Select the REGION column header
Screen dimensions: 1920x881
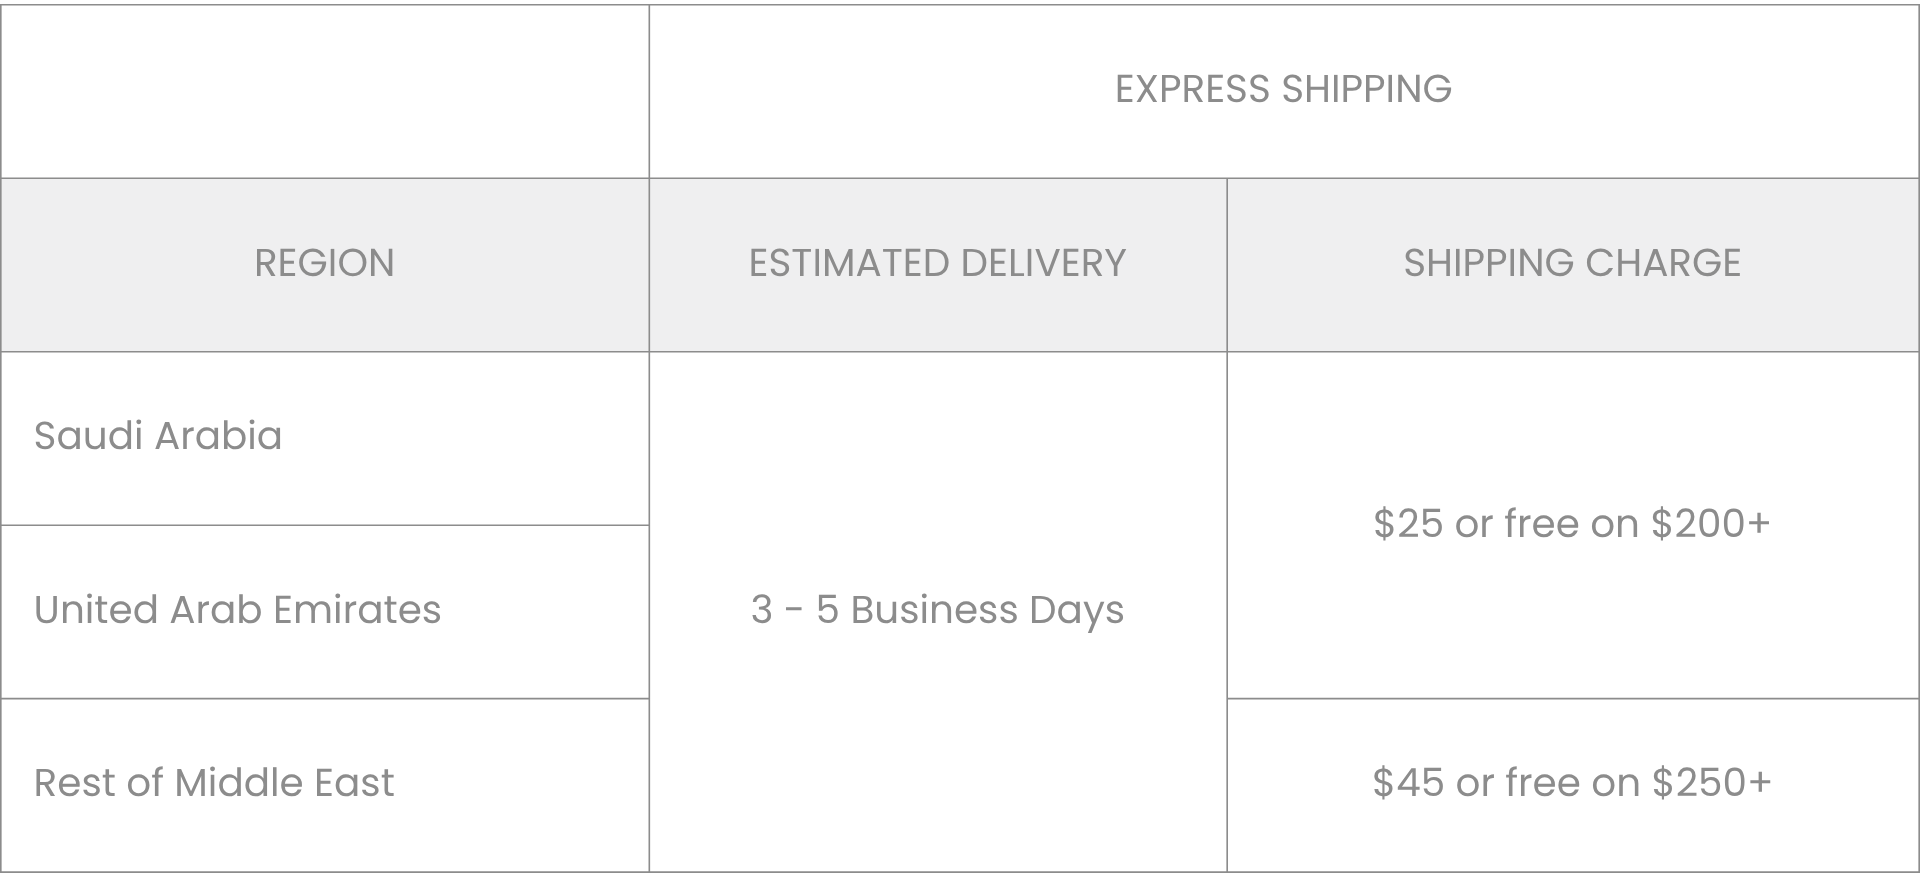[324, 264]
